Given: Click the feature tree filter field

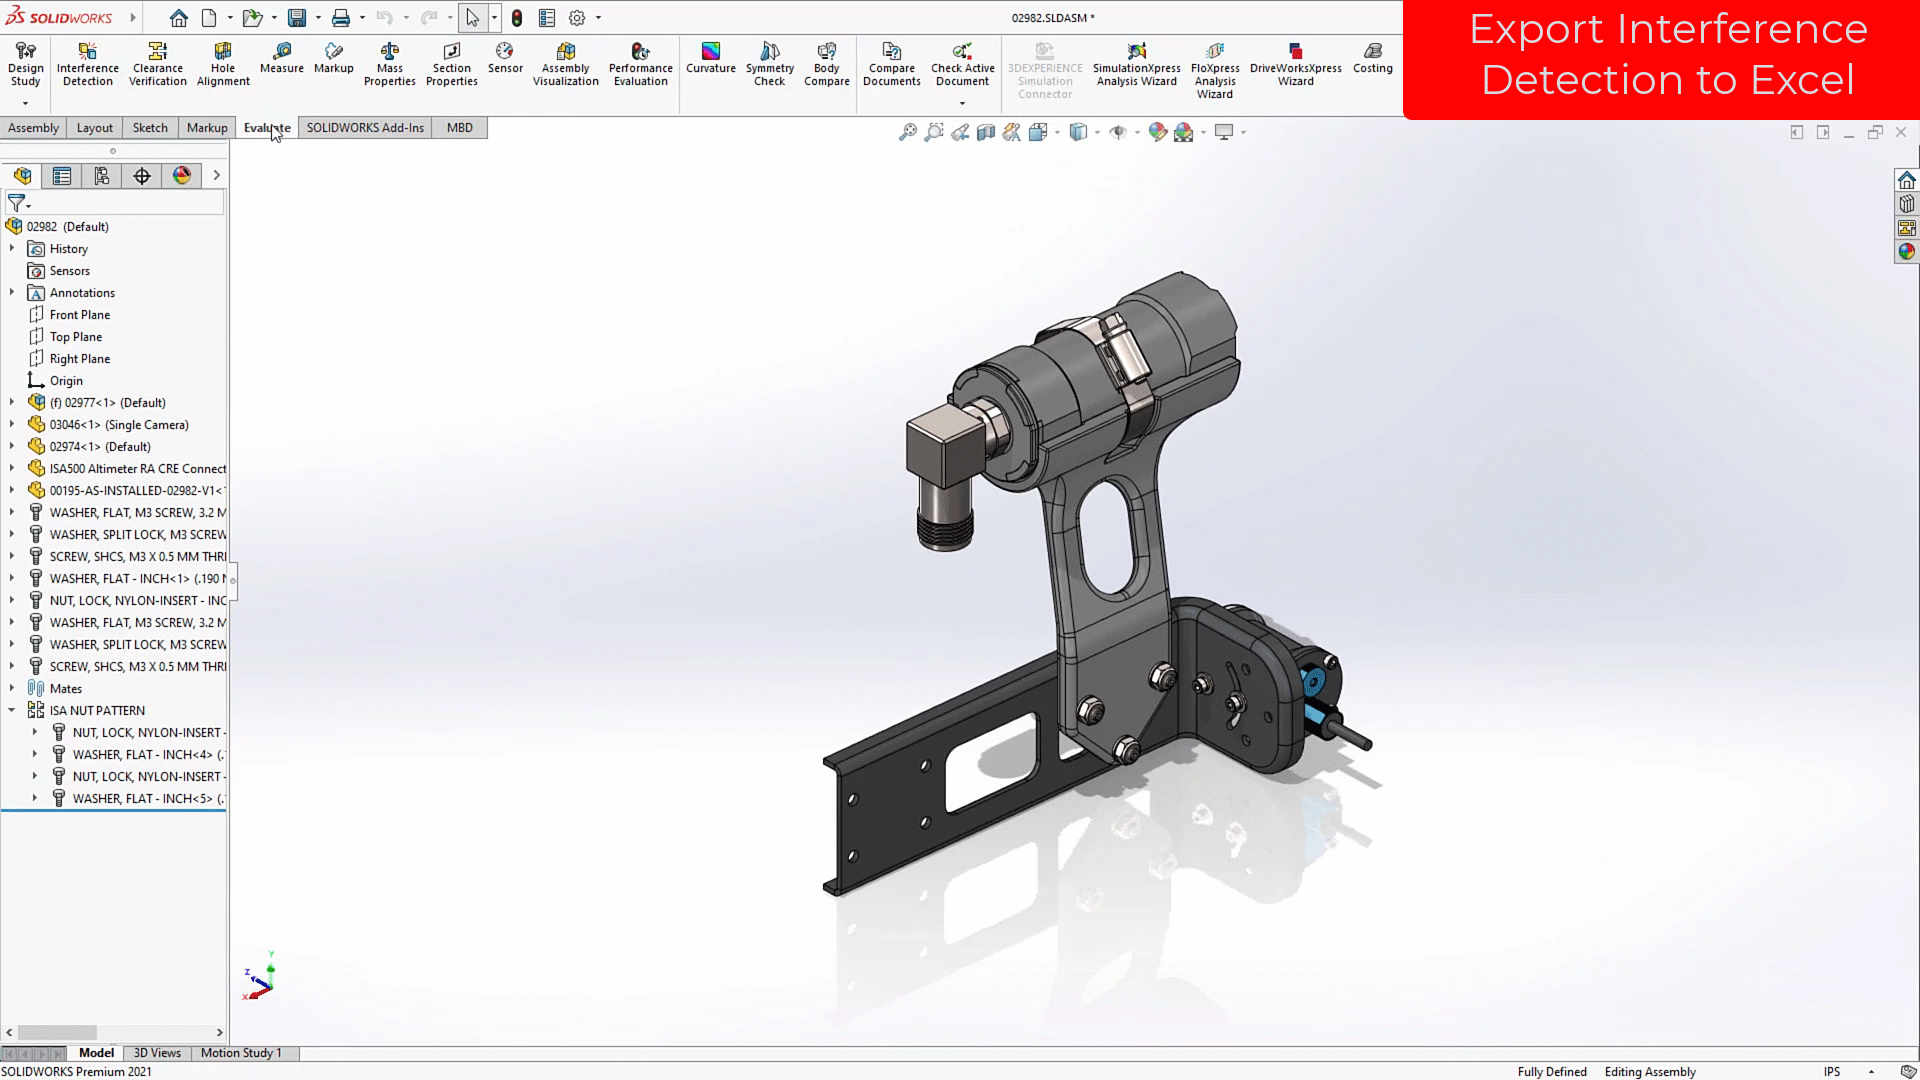Looking at the screenshot, I should pos(128,204).
